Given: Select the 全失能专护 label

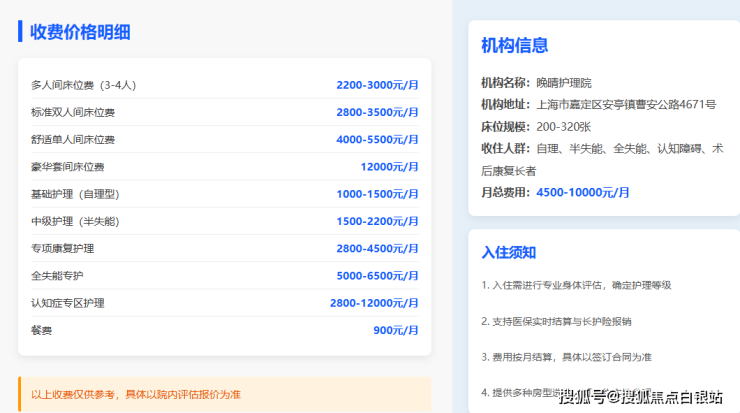Looking at the screenshot, I should (57, 276).
